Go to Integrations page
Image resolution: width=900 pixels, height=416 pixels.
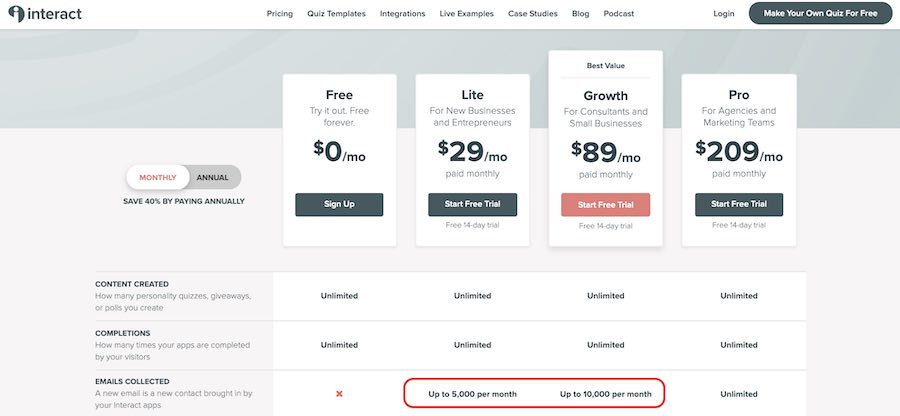[x=402, y=14]
